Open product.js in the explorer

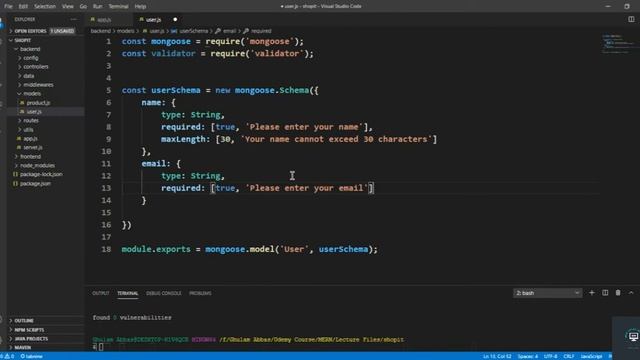coord(46,103)
